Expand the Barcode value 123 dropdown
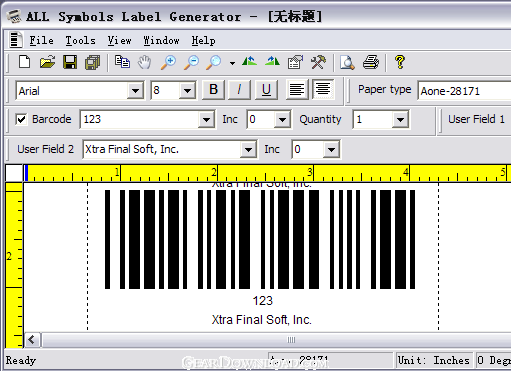The height and width of the screenshot is (371, 511). point(206,119)
